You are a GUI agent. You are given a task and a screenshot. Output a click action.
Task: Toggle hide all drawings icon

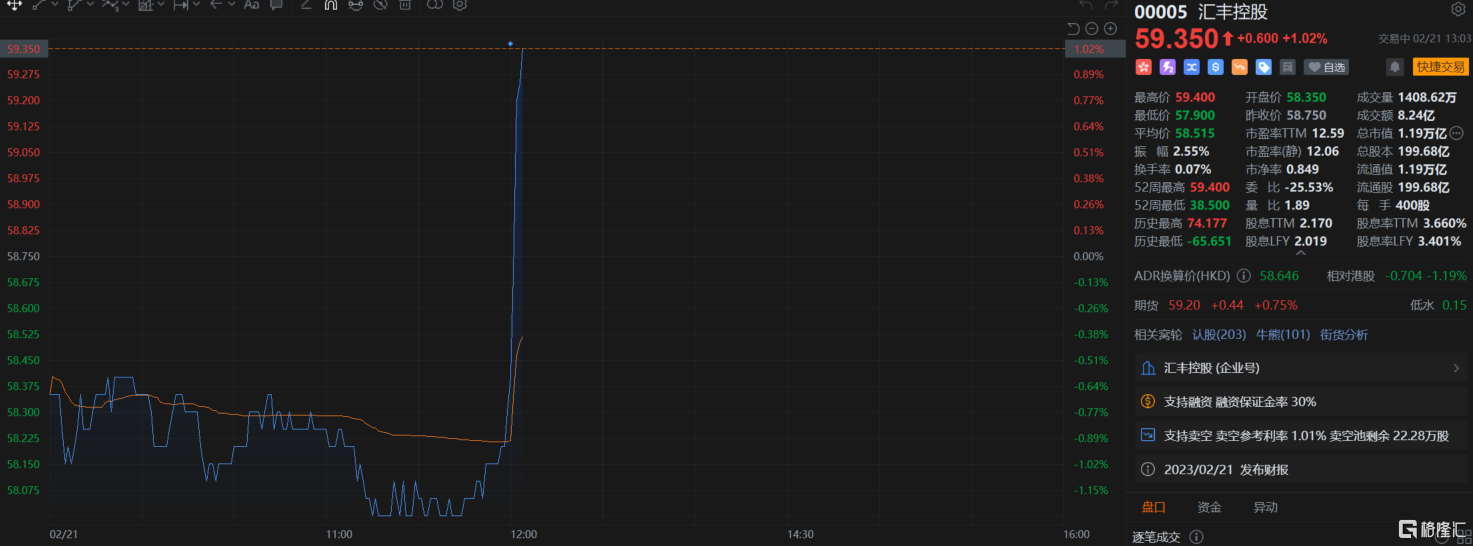(380, 5)
